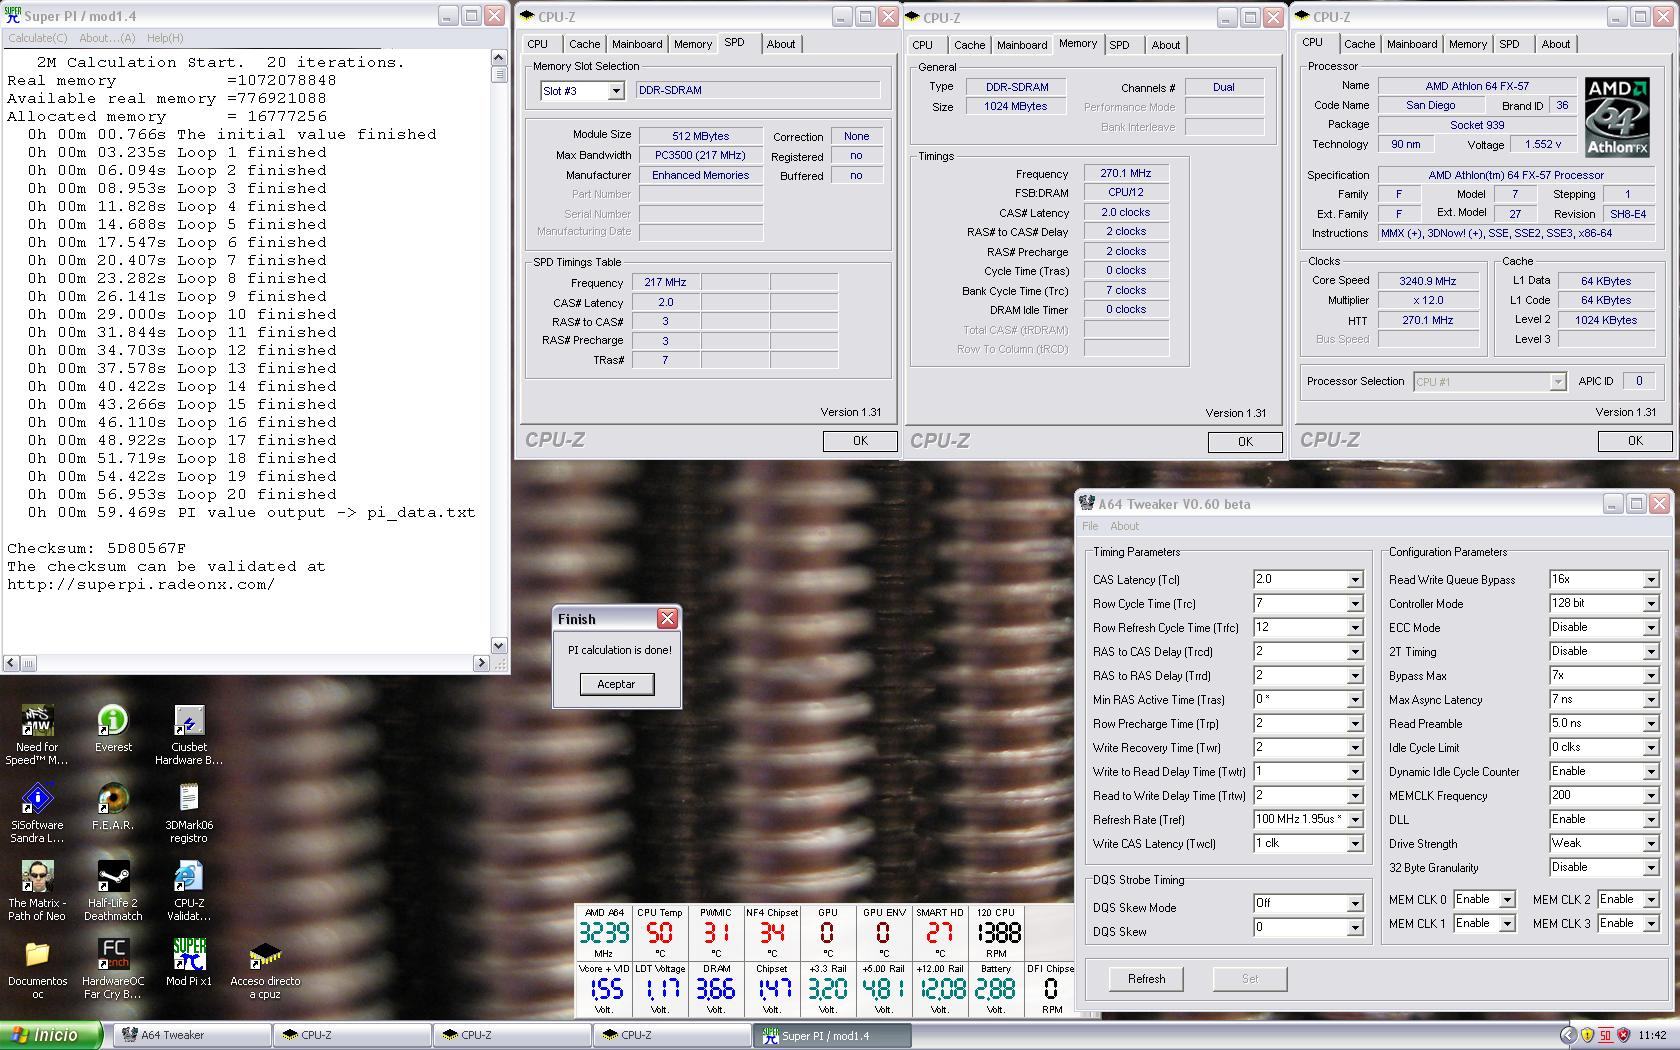The width and height of the screenshot is (1680, 1050).
Task: Expand the 2T Timing dropdown
Action: tap(1650, 652)
